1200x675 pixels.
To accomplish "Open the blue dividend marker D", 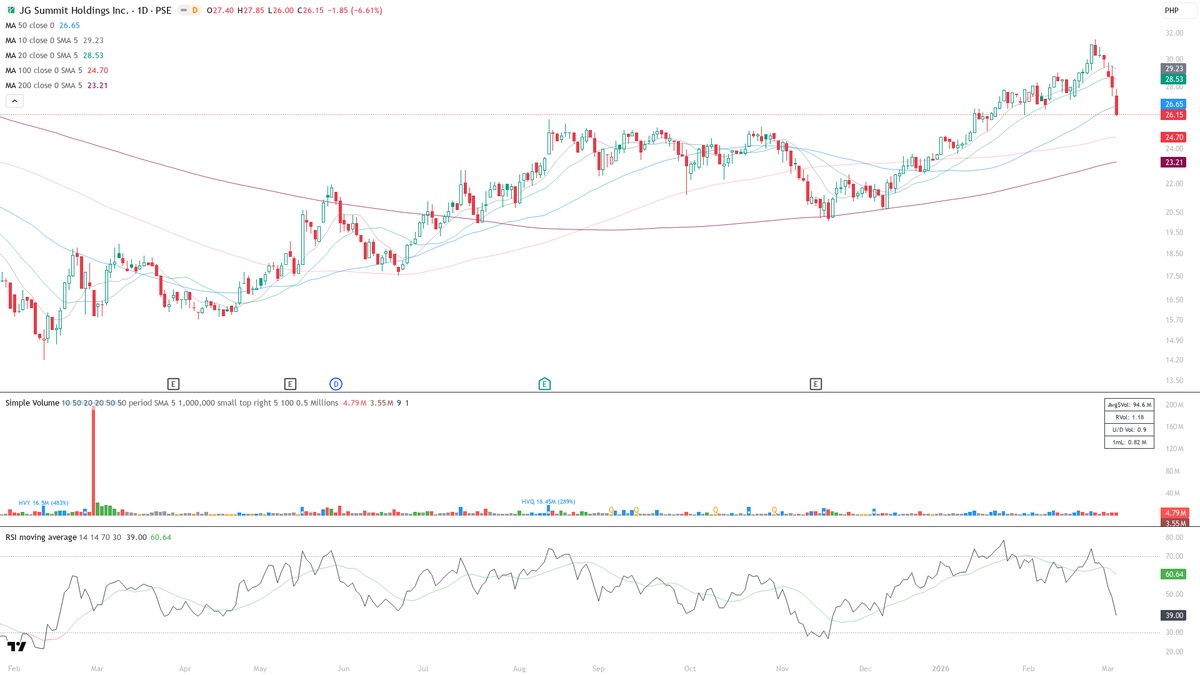I will click(x=336, y=383).
